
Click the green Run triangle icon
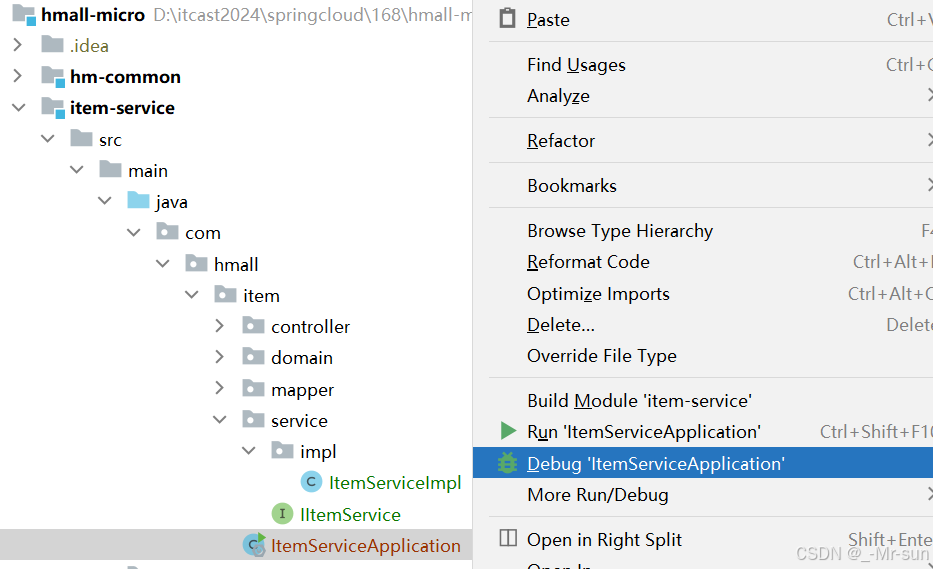point(508,430)
